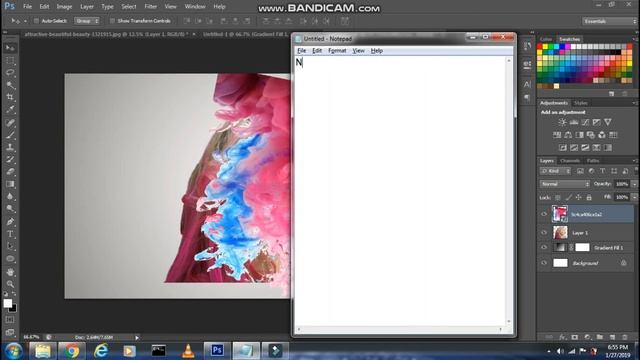
Task: Click the fx layer style icon
Action: click(562, 337)
